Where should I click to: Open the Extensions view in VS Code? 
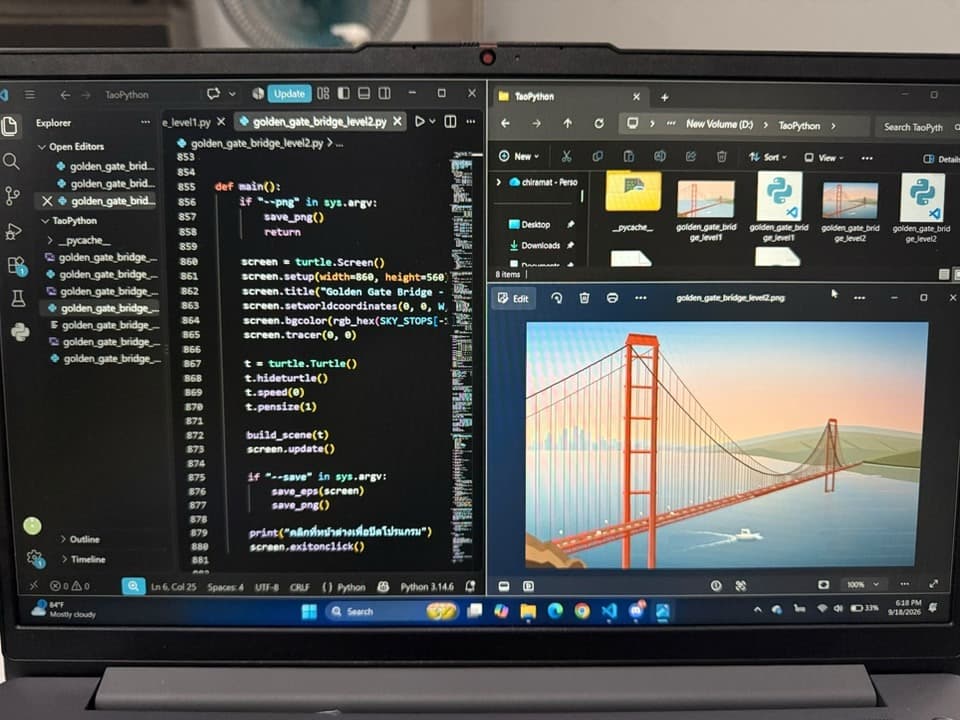point(17,266)
